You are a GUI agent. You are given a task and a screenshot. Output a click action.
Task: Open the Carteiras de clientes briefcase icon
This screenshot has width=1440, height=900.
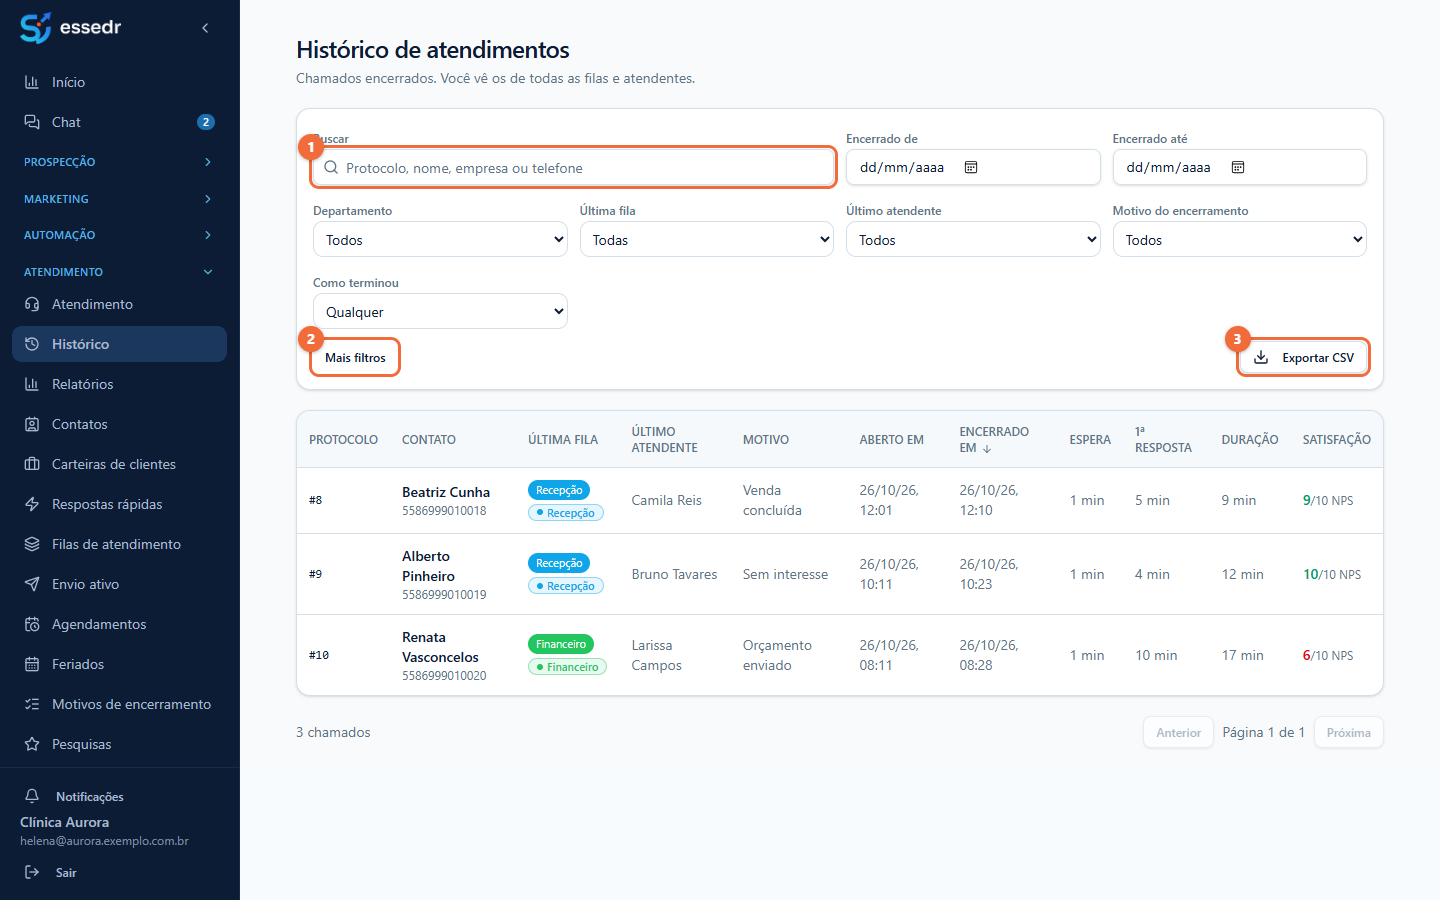coord(32,464)
